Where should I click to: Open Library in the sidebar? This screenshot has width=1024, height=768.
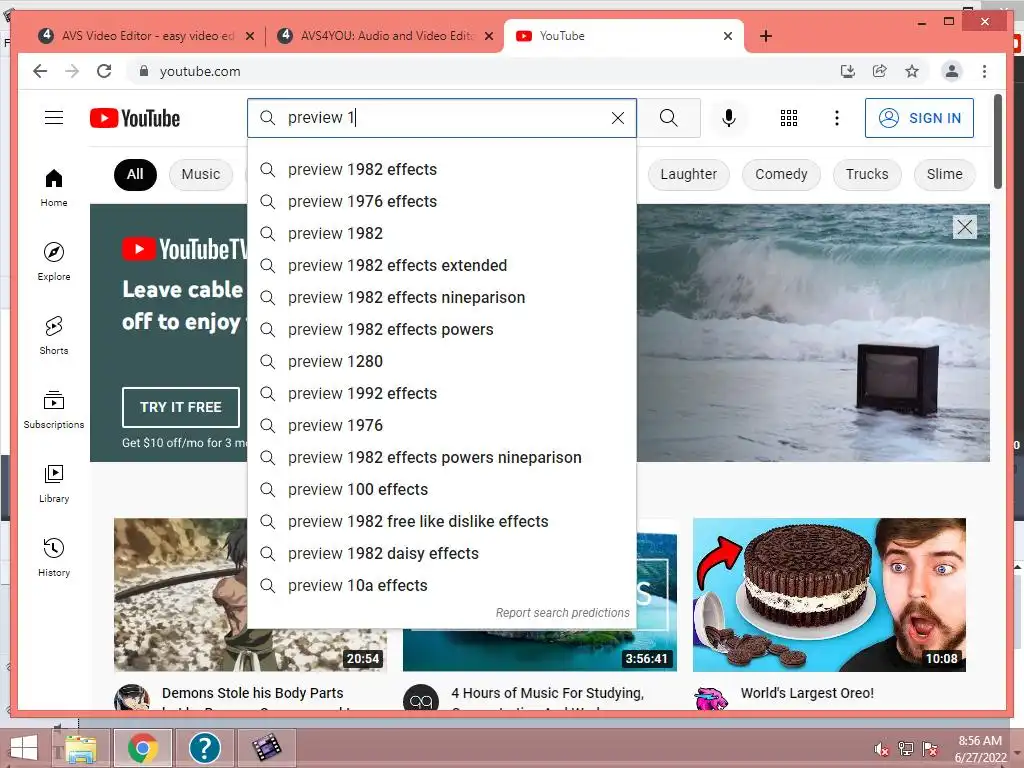(x=54, y=483)
